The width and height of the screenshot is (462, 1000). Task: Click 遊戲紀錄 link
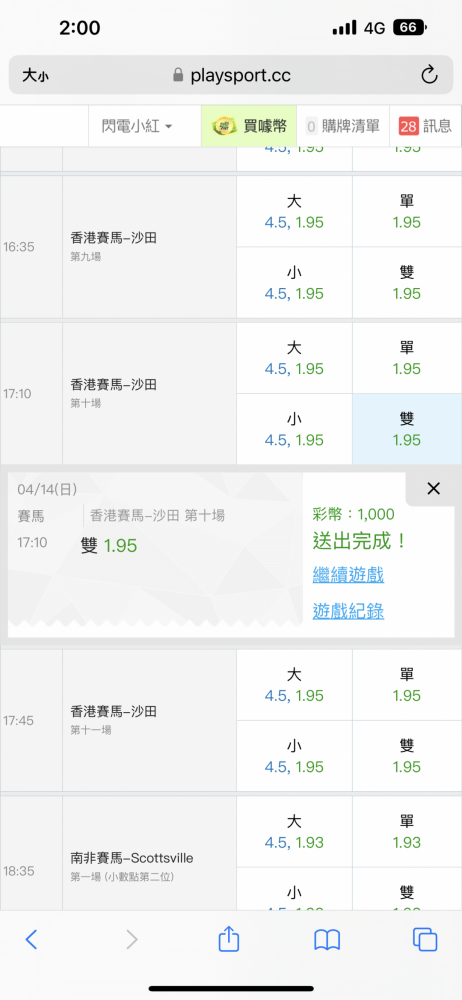click(348, 612)
